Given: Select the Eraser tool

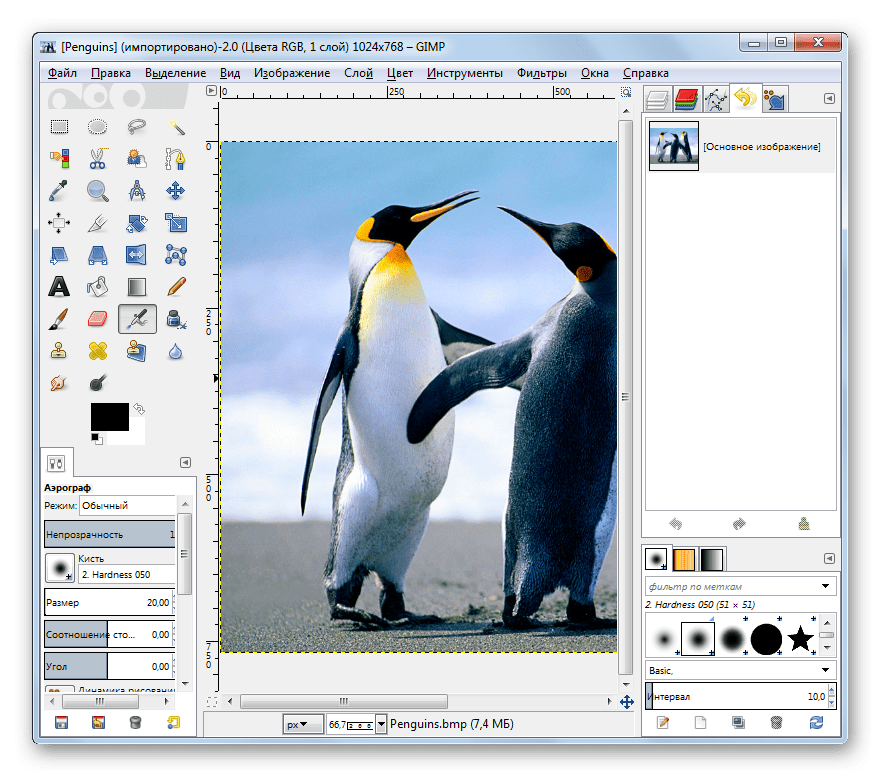Looking at the screenshot, I should tap(97, 319).
